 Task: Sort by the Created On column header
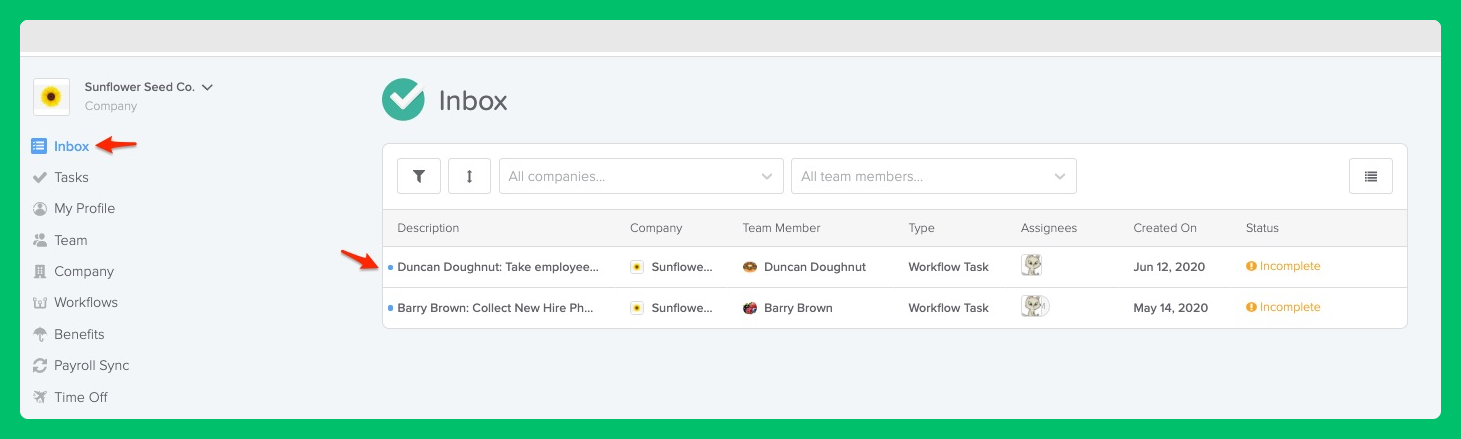[x=1165, y=228]
